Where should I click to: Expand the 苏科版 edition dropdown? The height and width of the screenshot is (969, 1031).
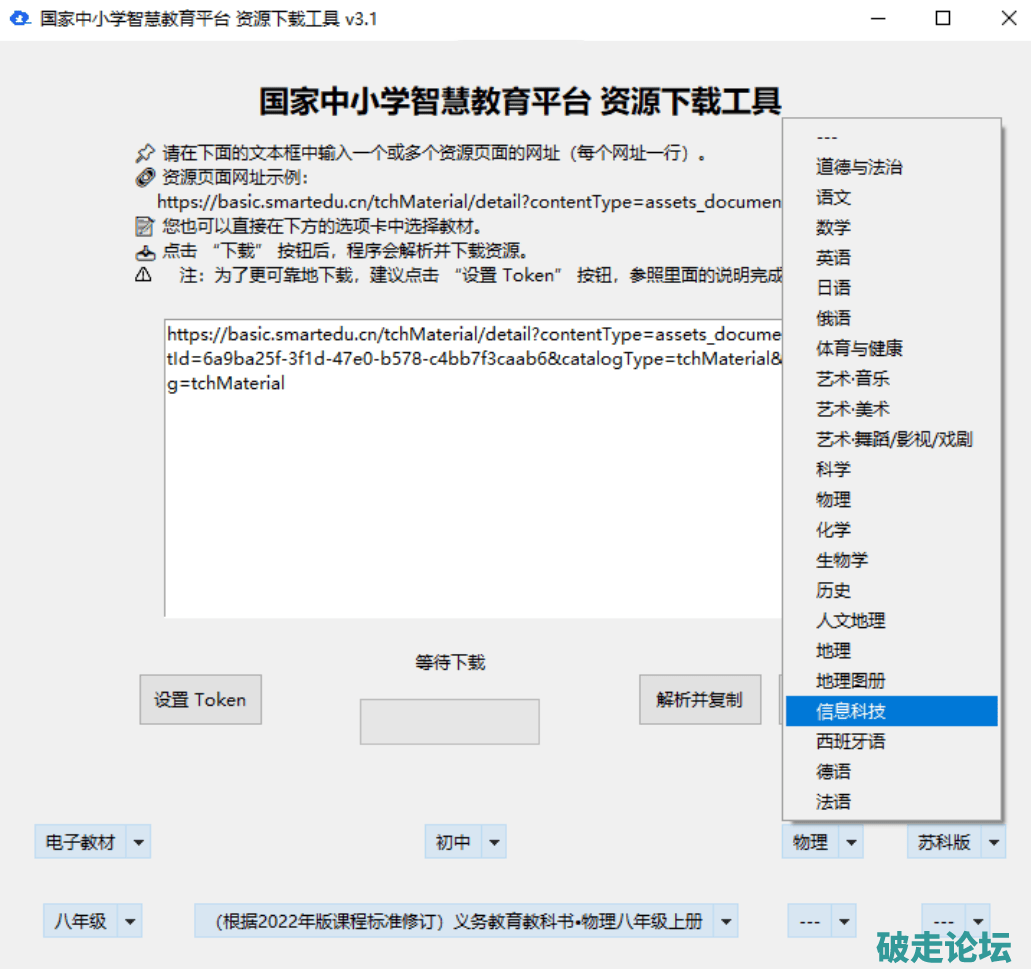pos(993,843)
